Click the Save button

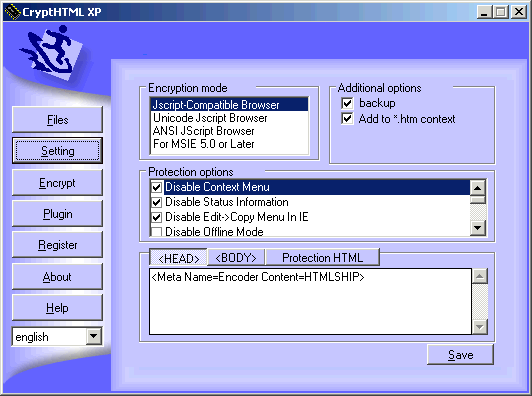(x=460, y=355)
